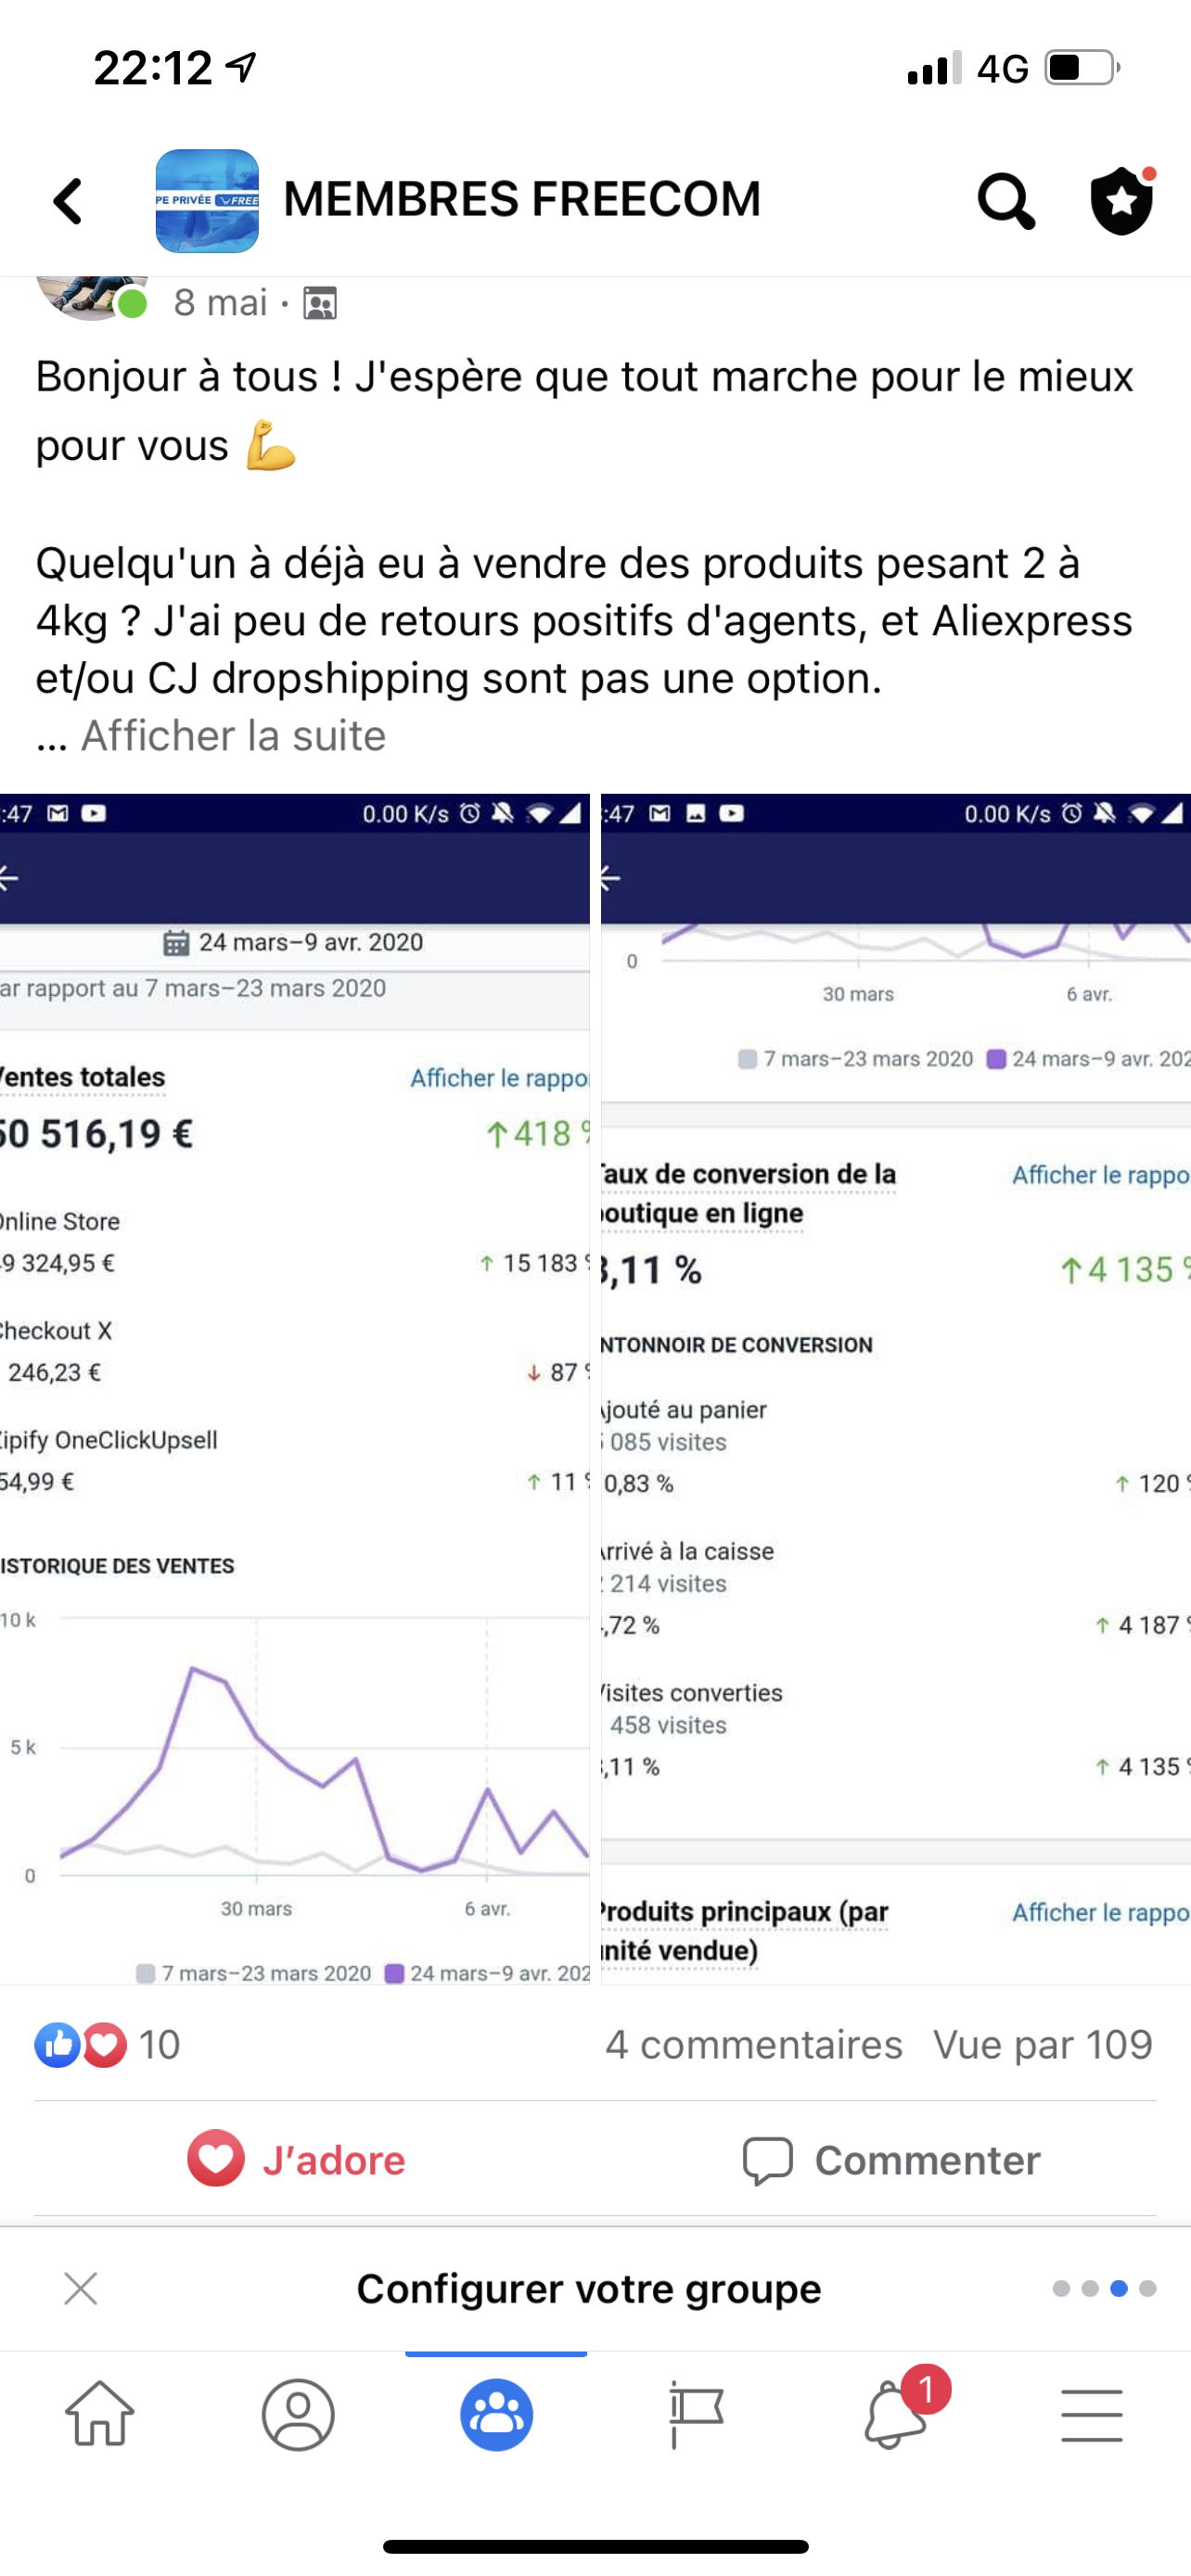The height and width of the screenshot is (2576, 1191).
Task: Tap 'Vue par 109' viewers count
Action: 1043,2045
